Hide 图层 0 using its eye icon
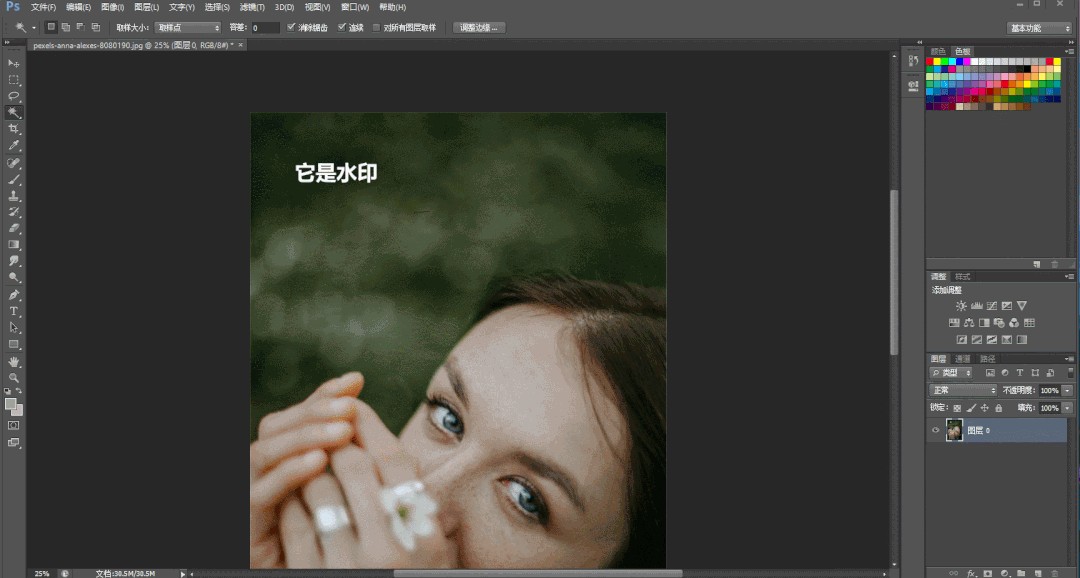This screenshot has width=1080, height=578. pos(936,430)
